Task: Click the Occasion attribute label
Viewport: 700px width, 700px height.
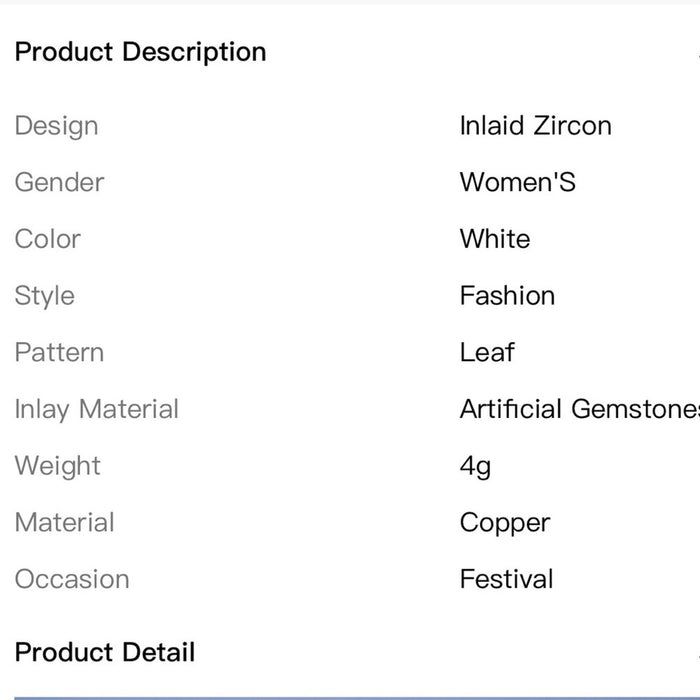Action: 71,579
